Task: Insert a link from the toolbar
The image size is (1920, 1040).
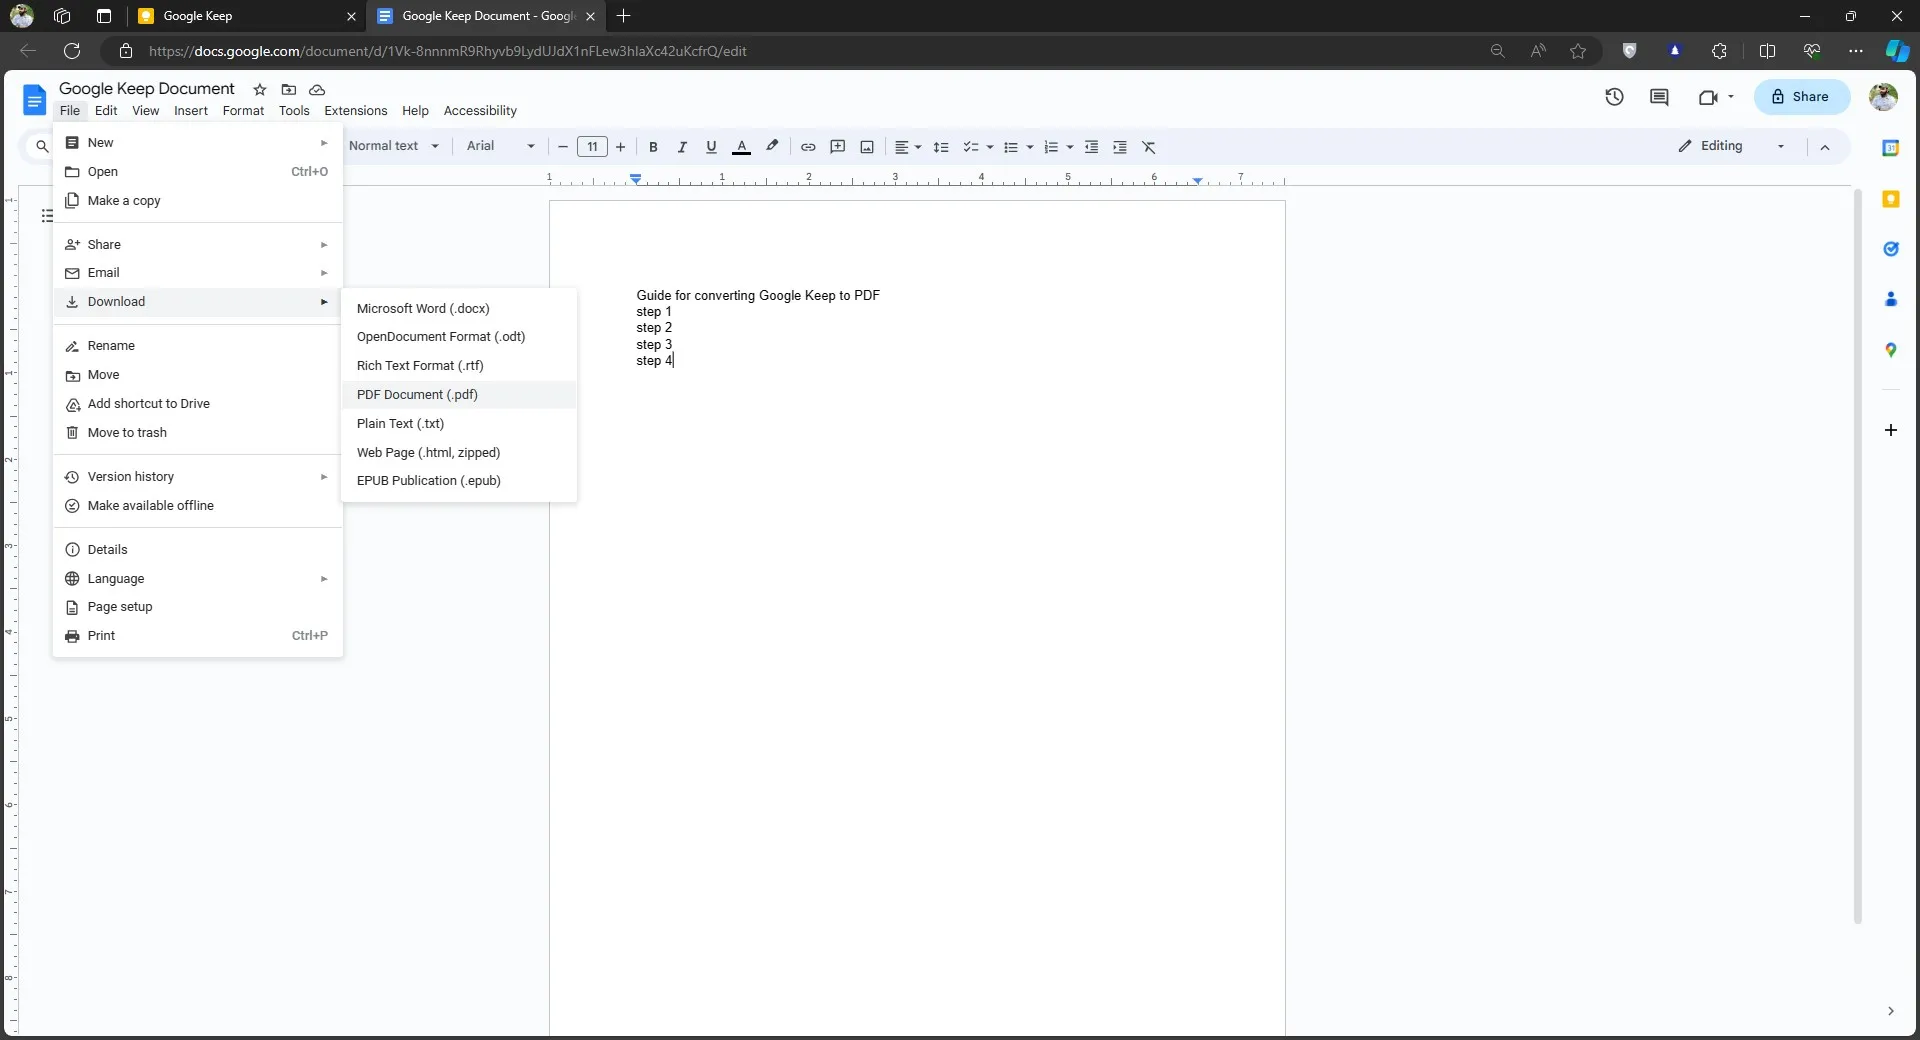Action: (x=808, y=147)
